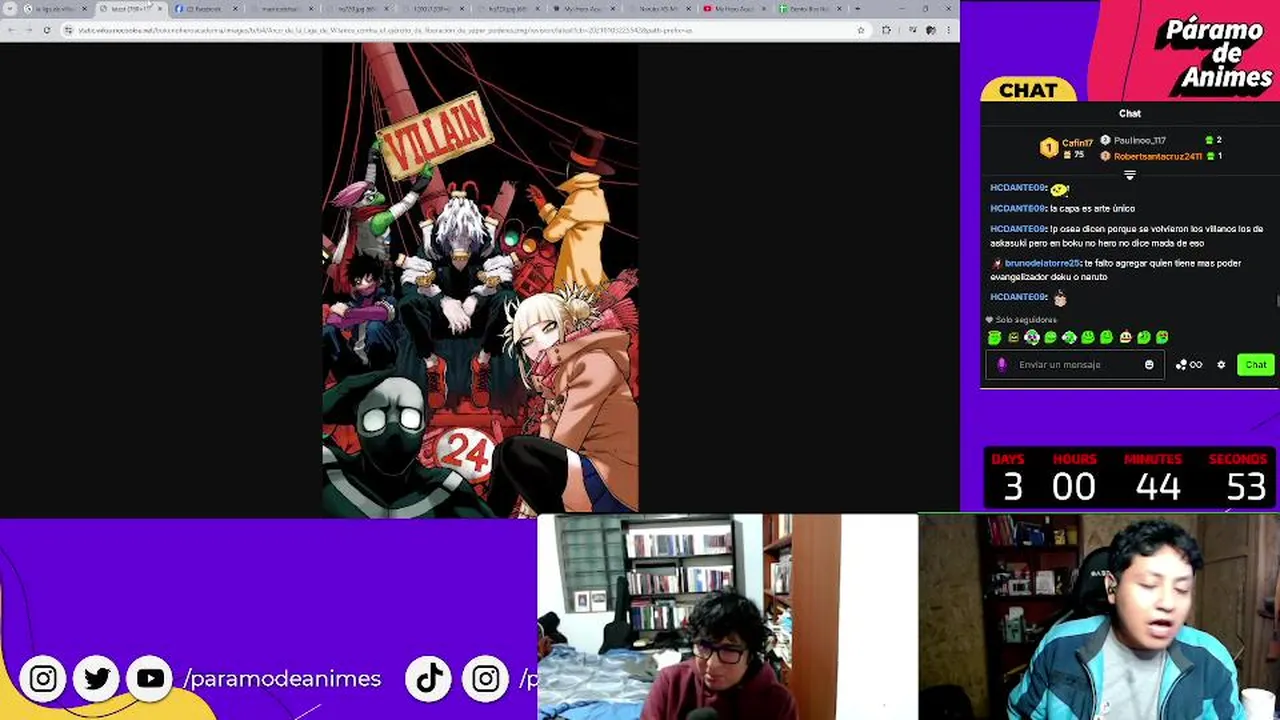Pick the multicolored clown frog emote
Image resolution: width=1280 pixels, height=720 pixels.
pyautogui.click(x=1031, y=338)
